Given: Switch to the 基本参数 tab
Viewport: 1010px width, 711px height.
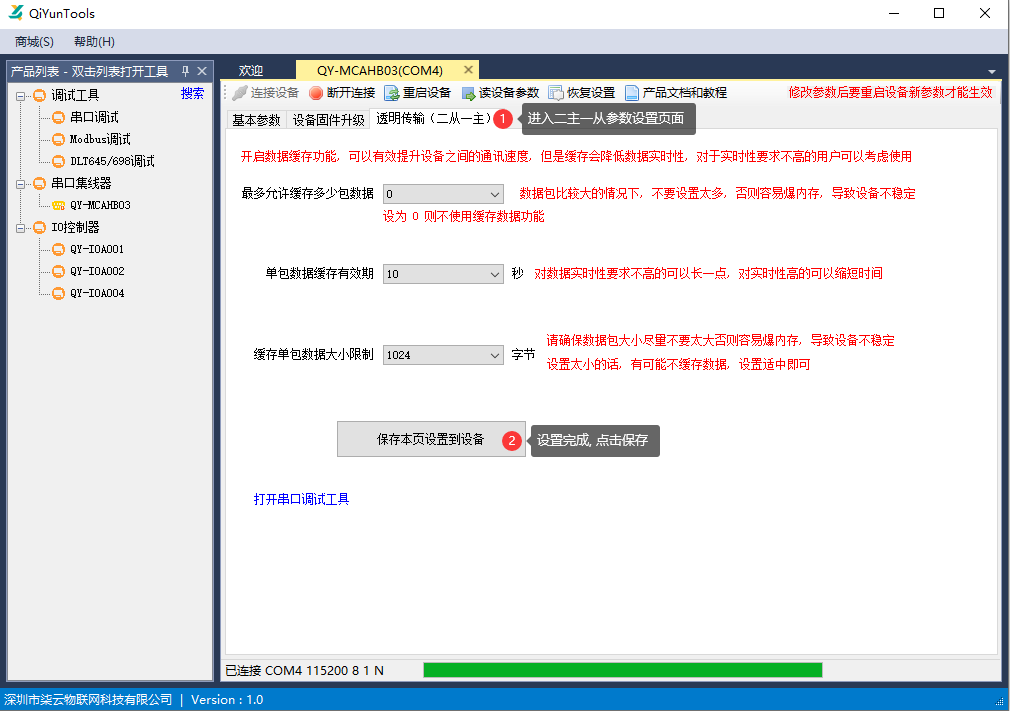Looking at the screenshot, I should pyautogui.click(x=257, y=118).
